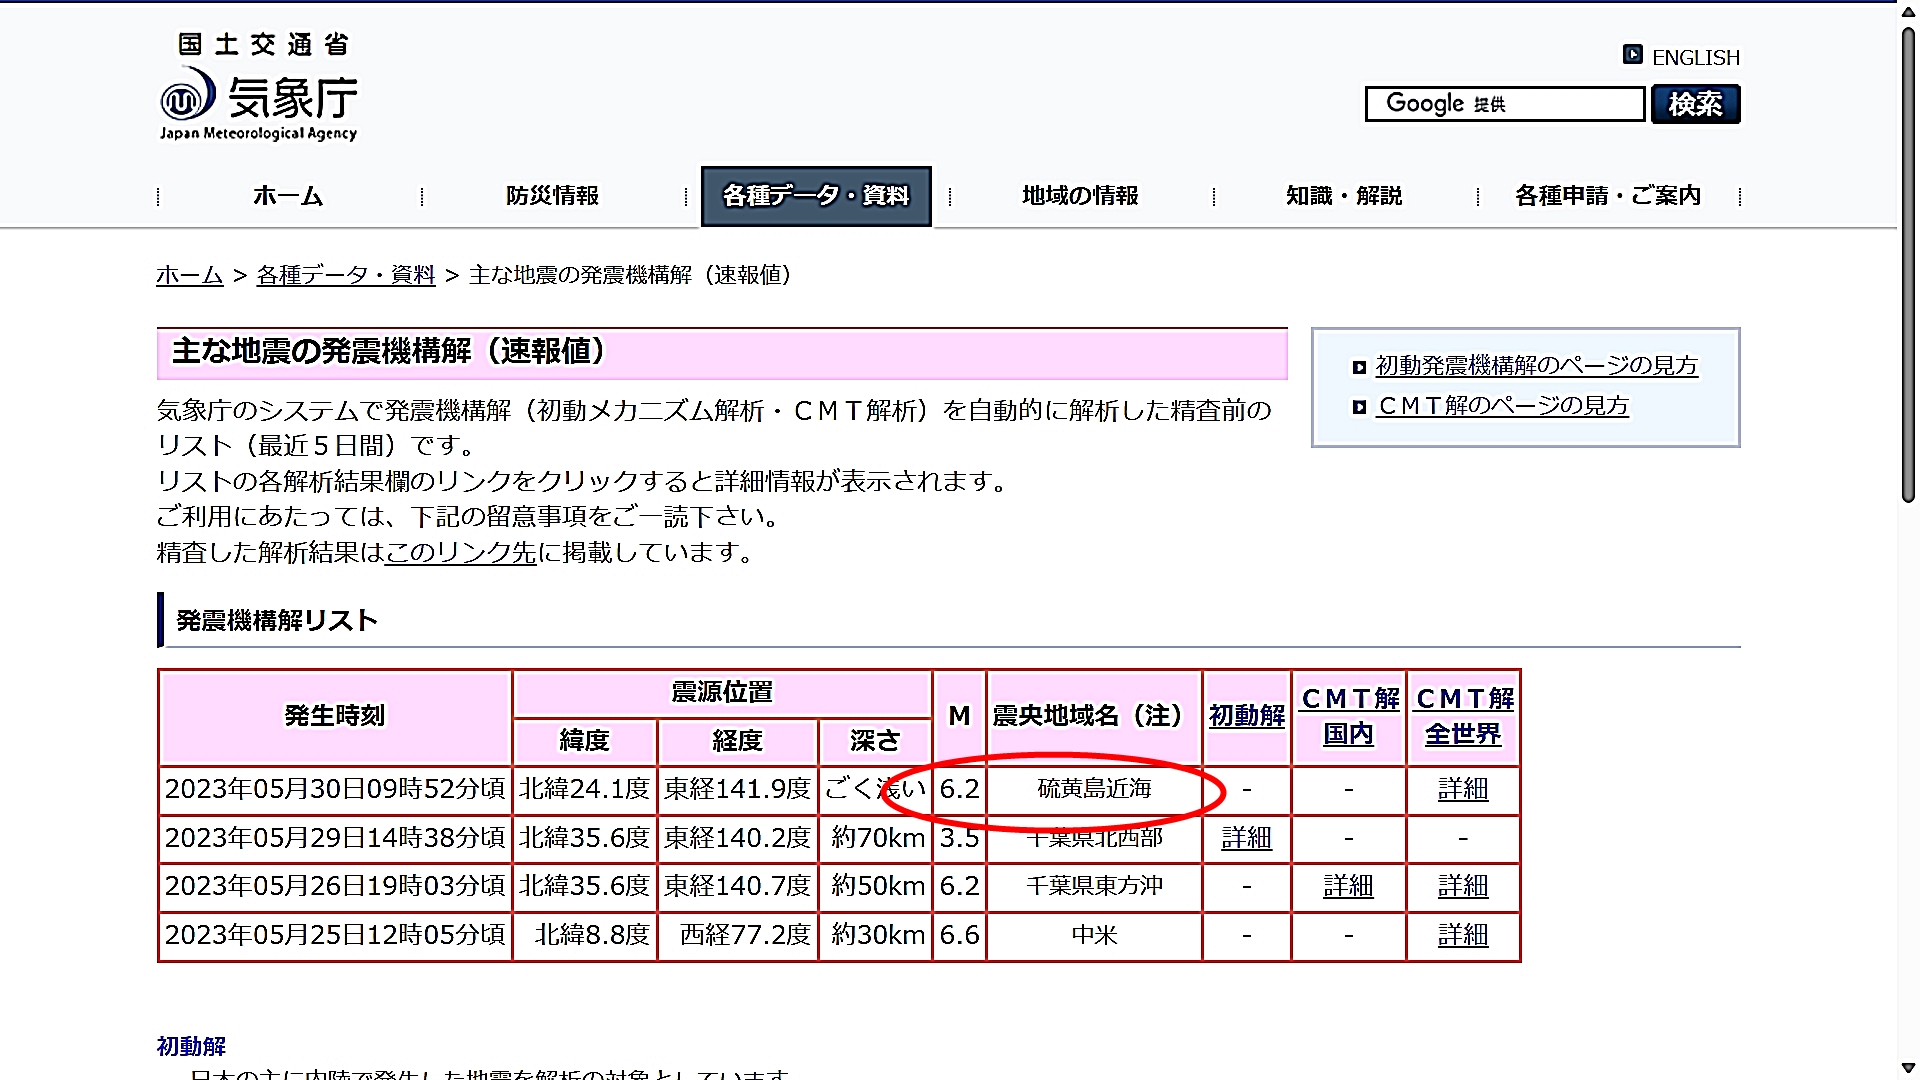Screen dimensions: 1920x1080
Task: Click the scrollbar down arrow
Action: [1908, 1068]
